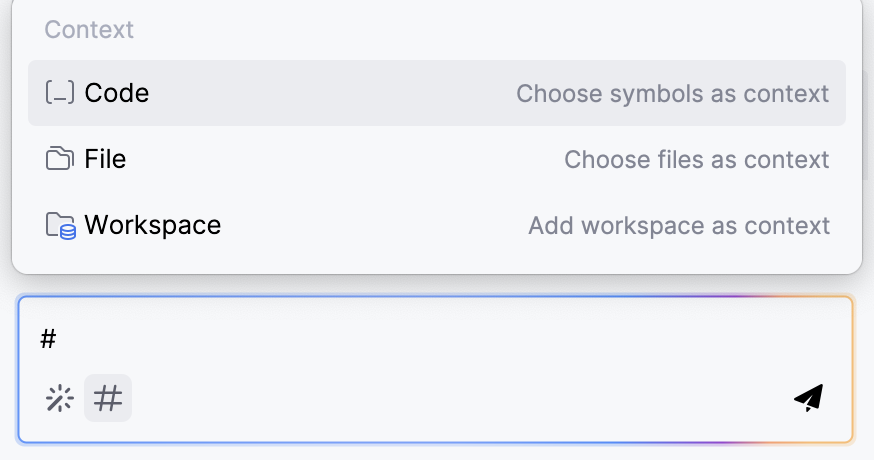Click "Add workspace as context" text
This screenshot has height=460, width=874.
(678, 226)
